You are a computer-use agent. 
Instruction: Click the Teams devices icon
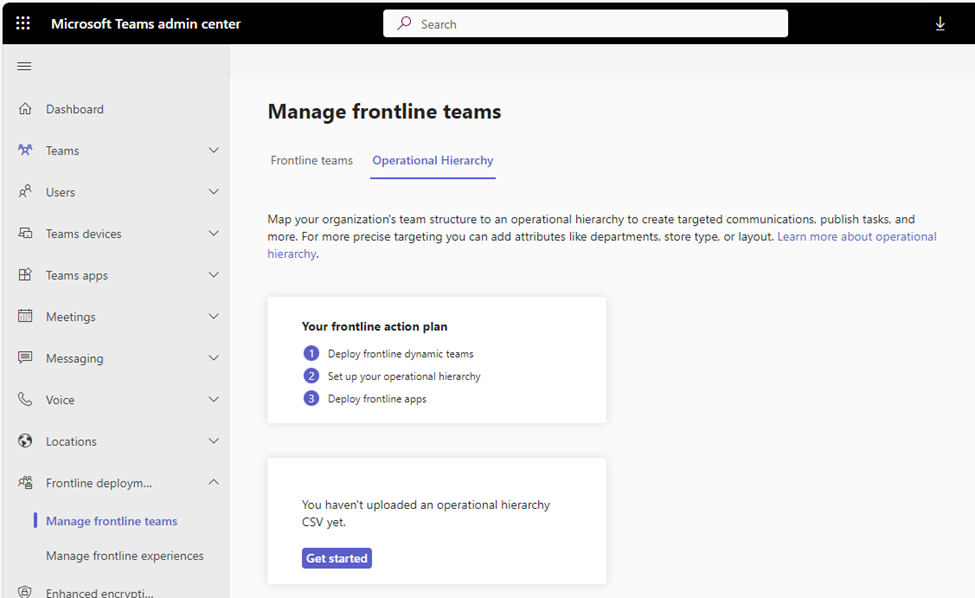[x=25, y=233]
